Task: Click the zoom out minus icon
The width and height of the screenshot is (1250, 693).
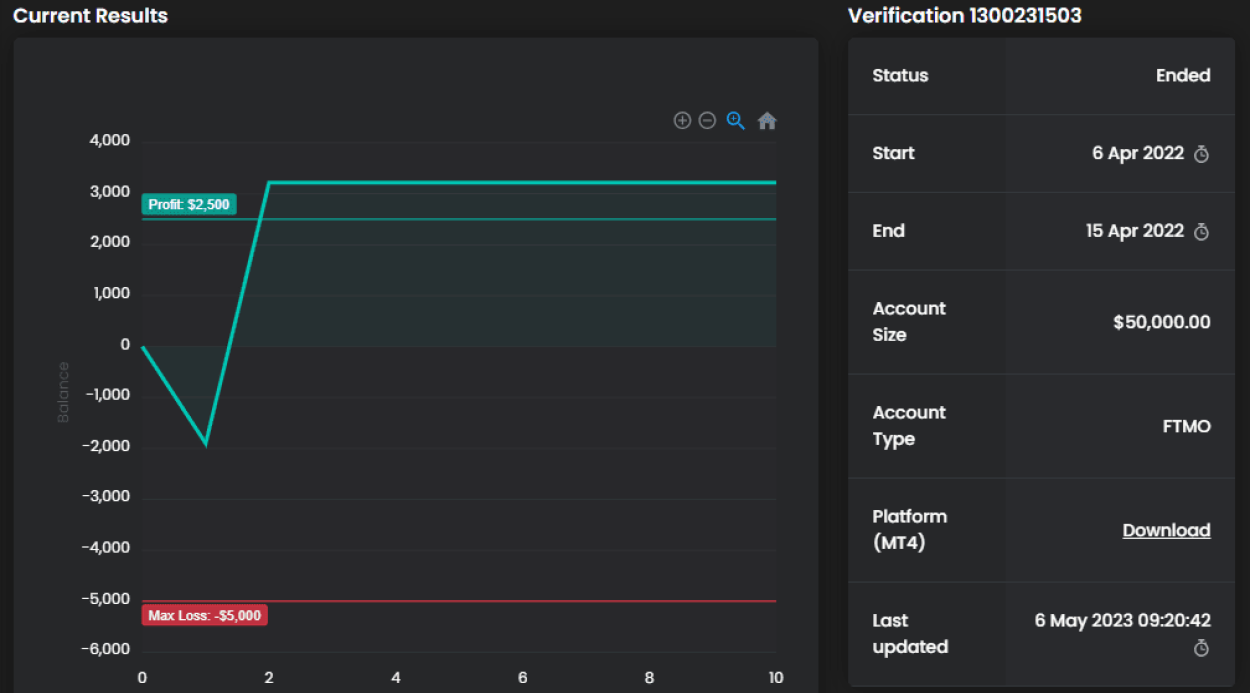Action: (x=707, y=121)
